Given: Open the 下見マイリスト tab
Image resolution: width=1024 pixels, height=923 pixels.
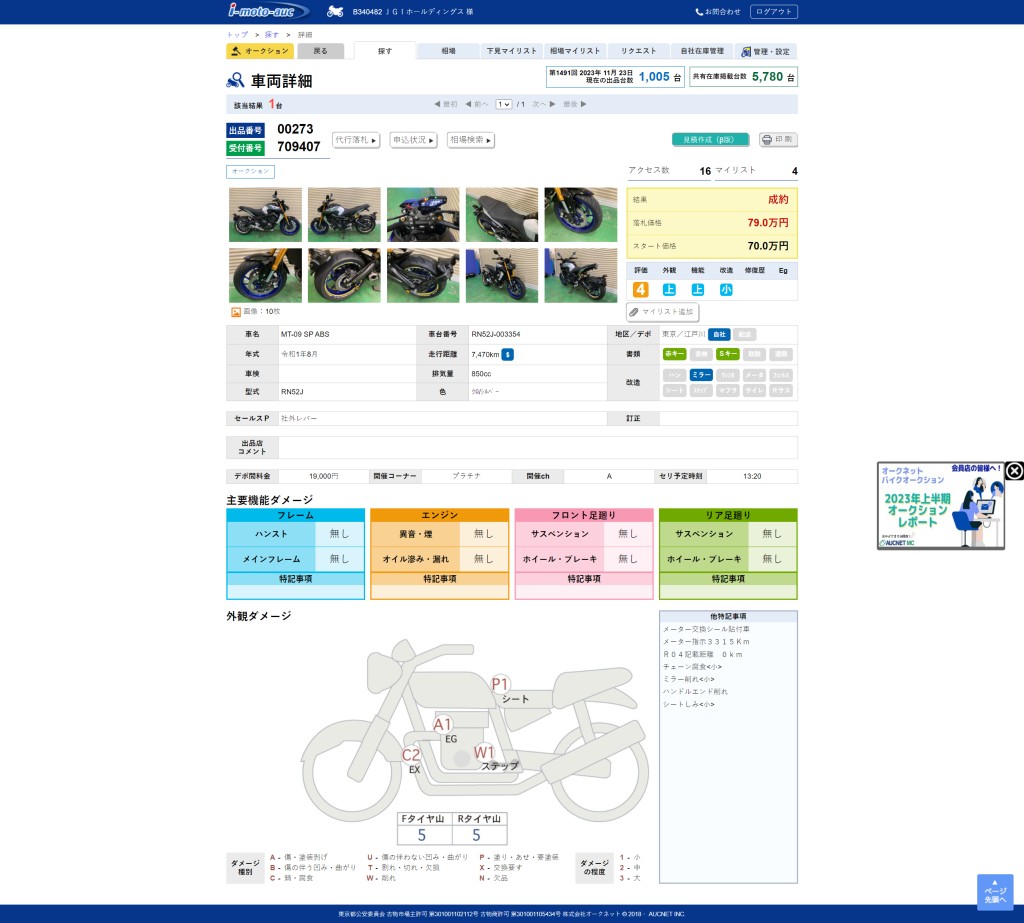Looking at the screenshot, I should [x=511, y=51].
